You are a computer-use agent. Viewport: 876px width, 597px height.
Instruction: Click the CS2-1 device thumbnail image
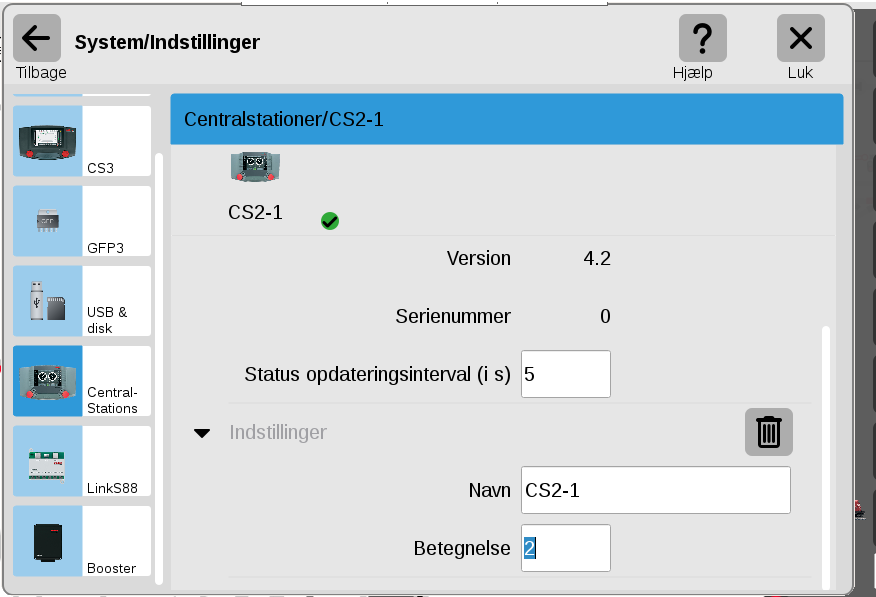[255, 166]
